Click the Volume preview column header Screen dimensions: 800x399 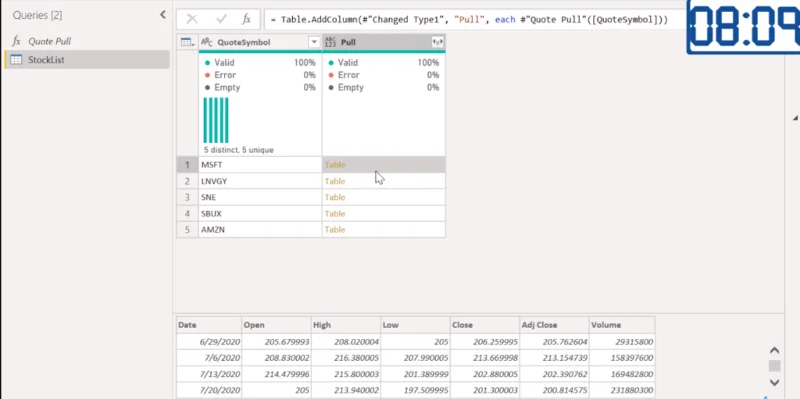pyautogui.click(x=622, y=325)
